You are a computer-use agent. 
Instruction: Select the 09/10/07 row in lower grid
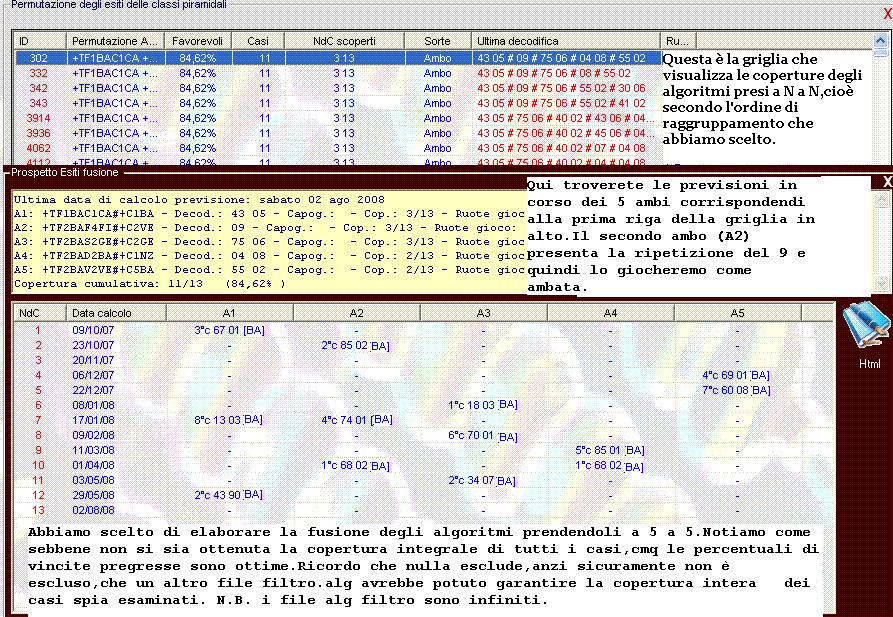[x=92, y=329]
